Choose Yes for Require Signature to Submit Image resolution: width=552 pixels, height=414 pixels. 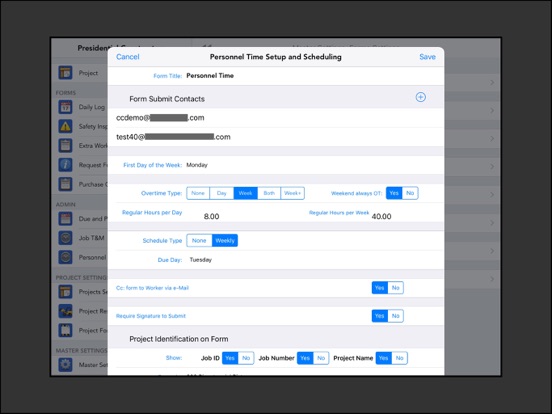tap(380, 316)
